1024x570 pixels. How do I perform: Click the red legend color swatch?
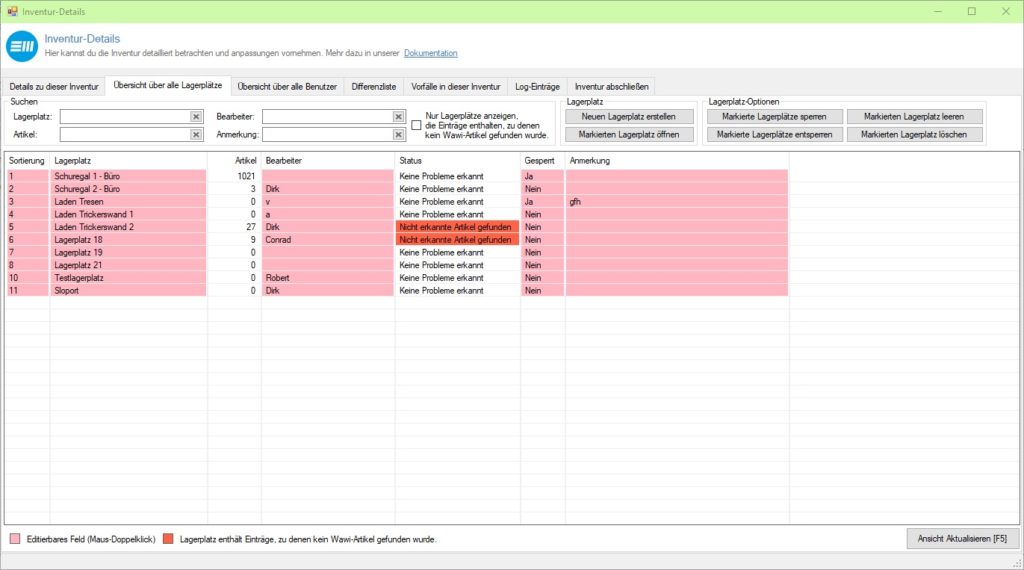point(168,539)
